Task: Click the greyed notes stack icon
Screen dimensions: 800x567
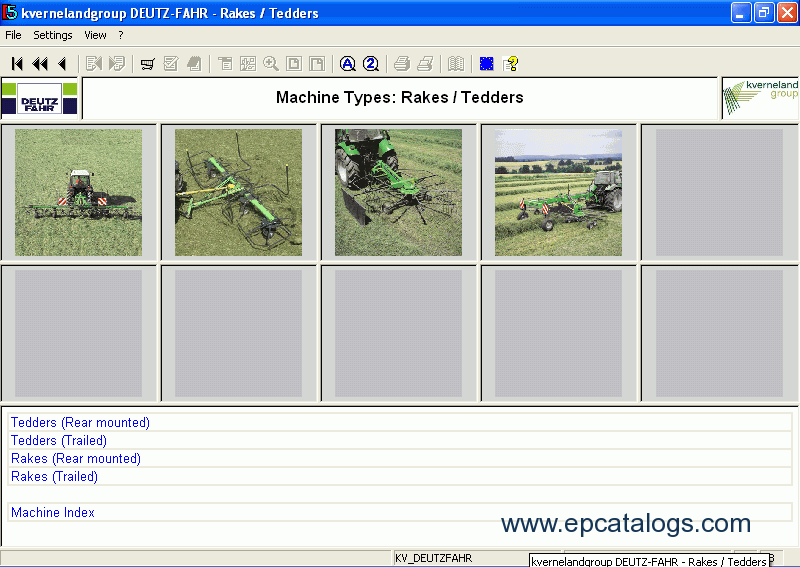Action: click(x=194, y=64)
